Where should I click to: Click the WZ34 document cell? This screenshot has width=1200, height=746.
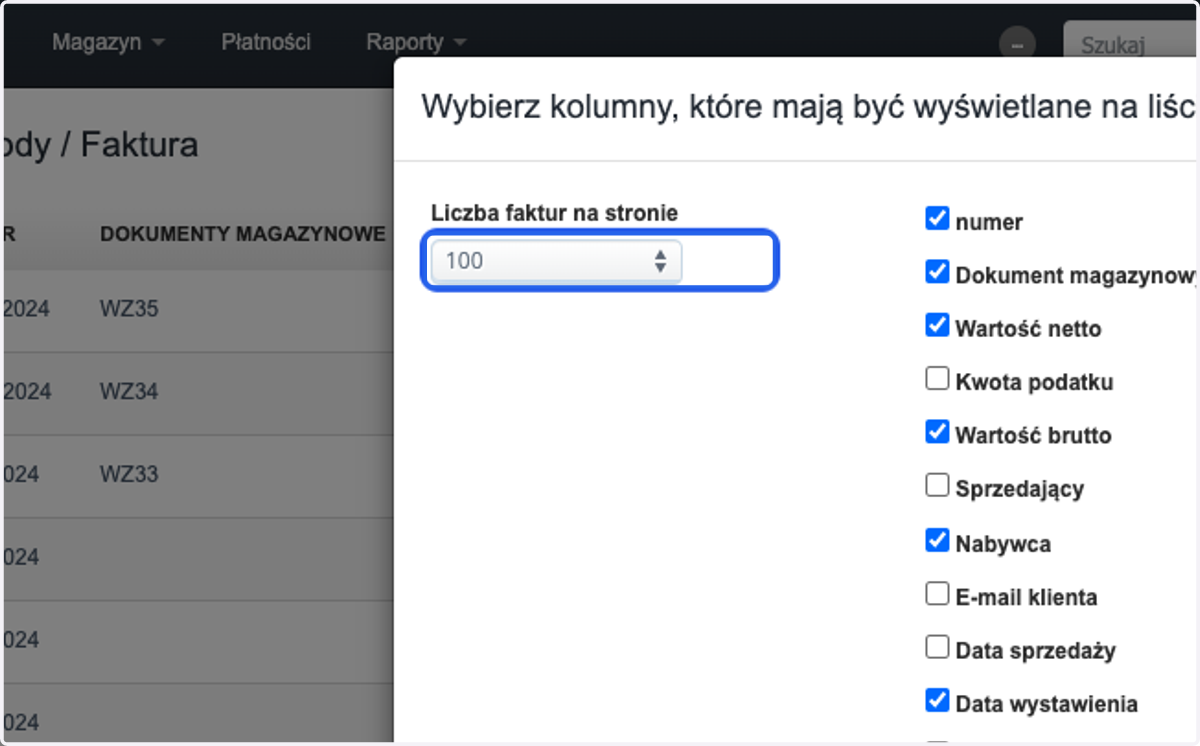129,391
